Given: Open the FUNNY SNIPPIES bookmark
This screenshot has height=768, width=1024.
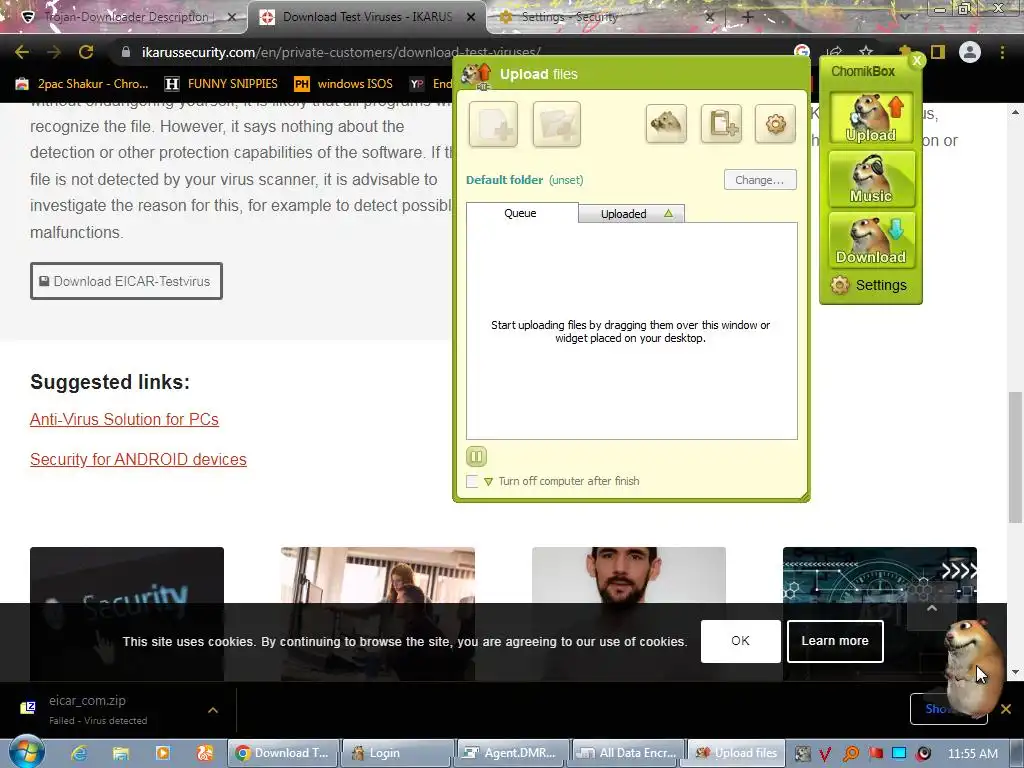Looking at the screenshot, I should coord(221,84).
